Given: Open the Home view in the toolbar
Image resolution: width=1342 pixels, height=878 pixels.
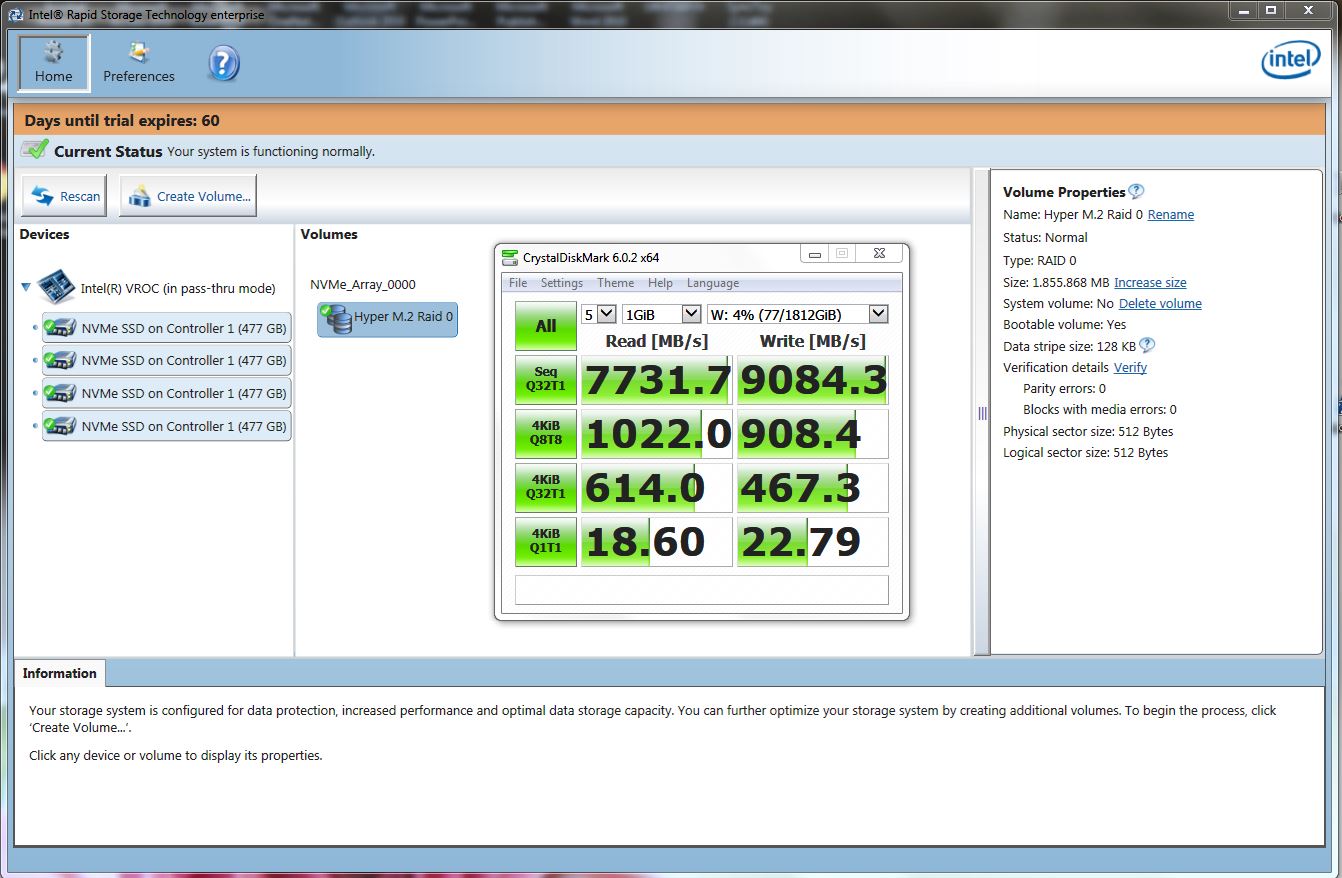Looking at the screenshot, I should click(54, 63).
